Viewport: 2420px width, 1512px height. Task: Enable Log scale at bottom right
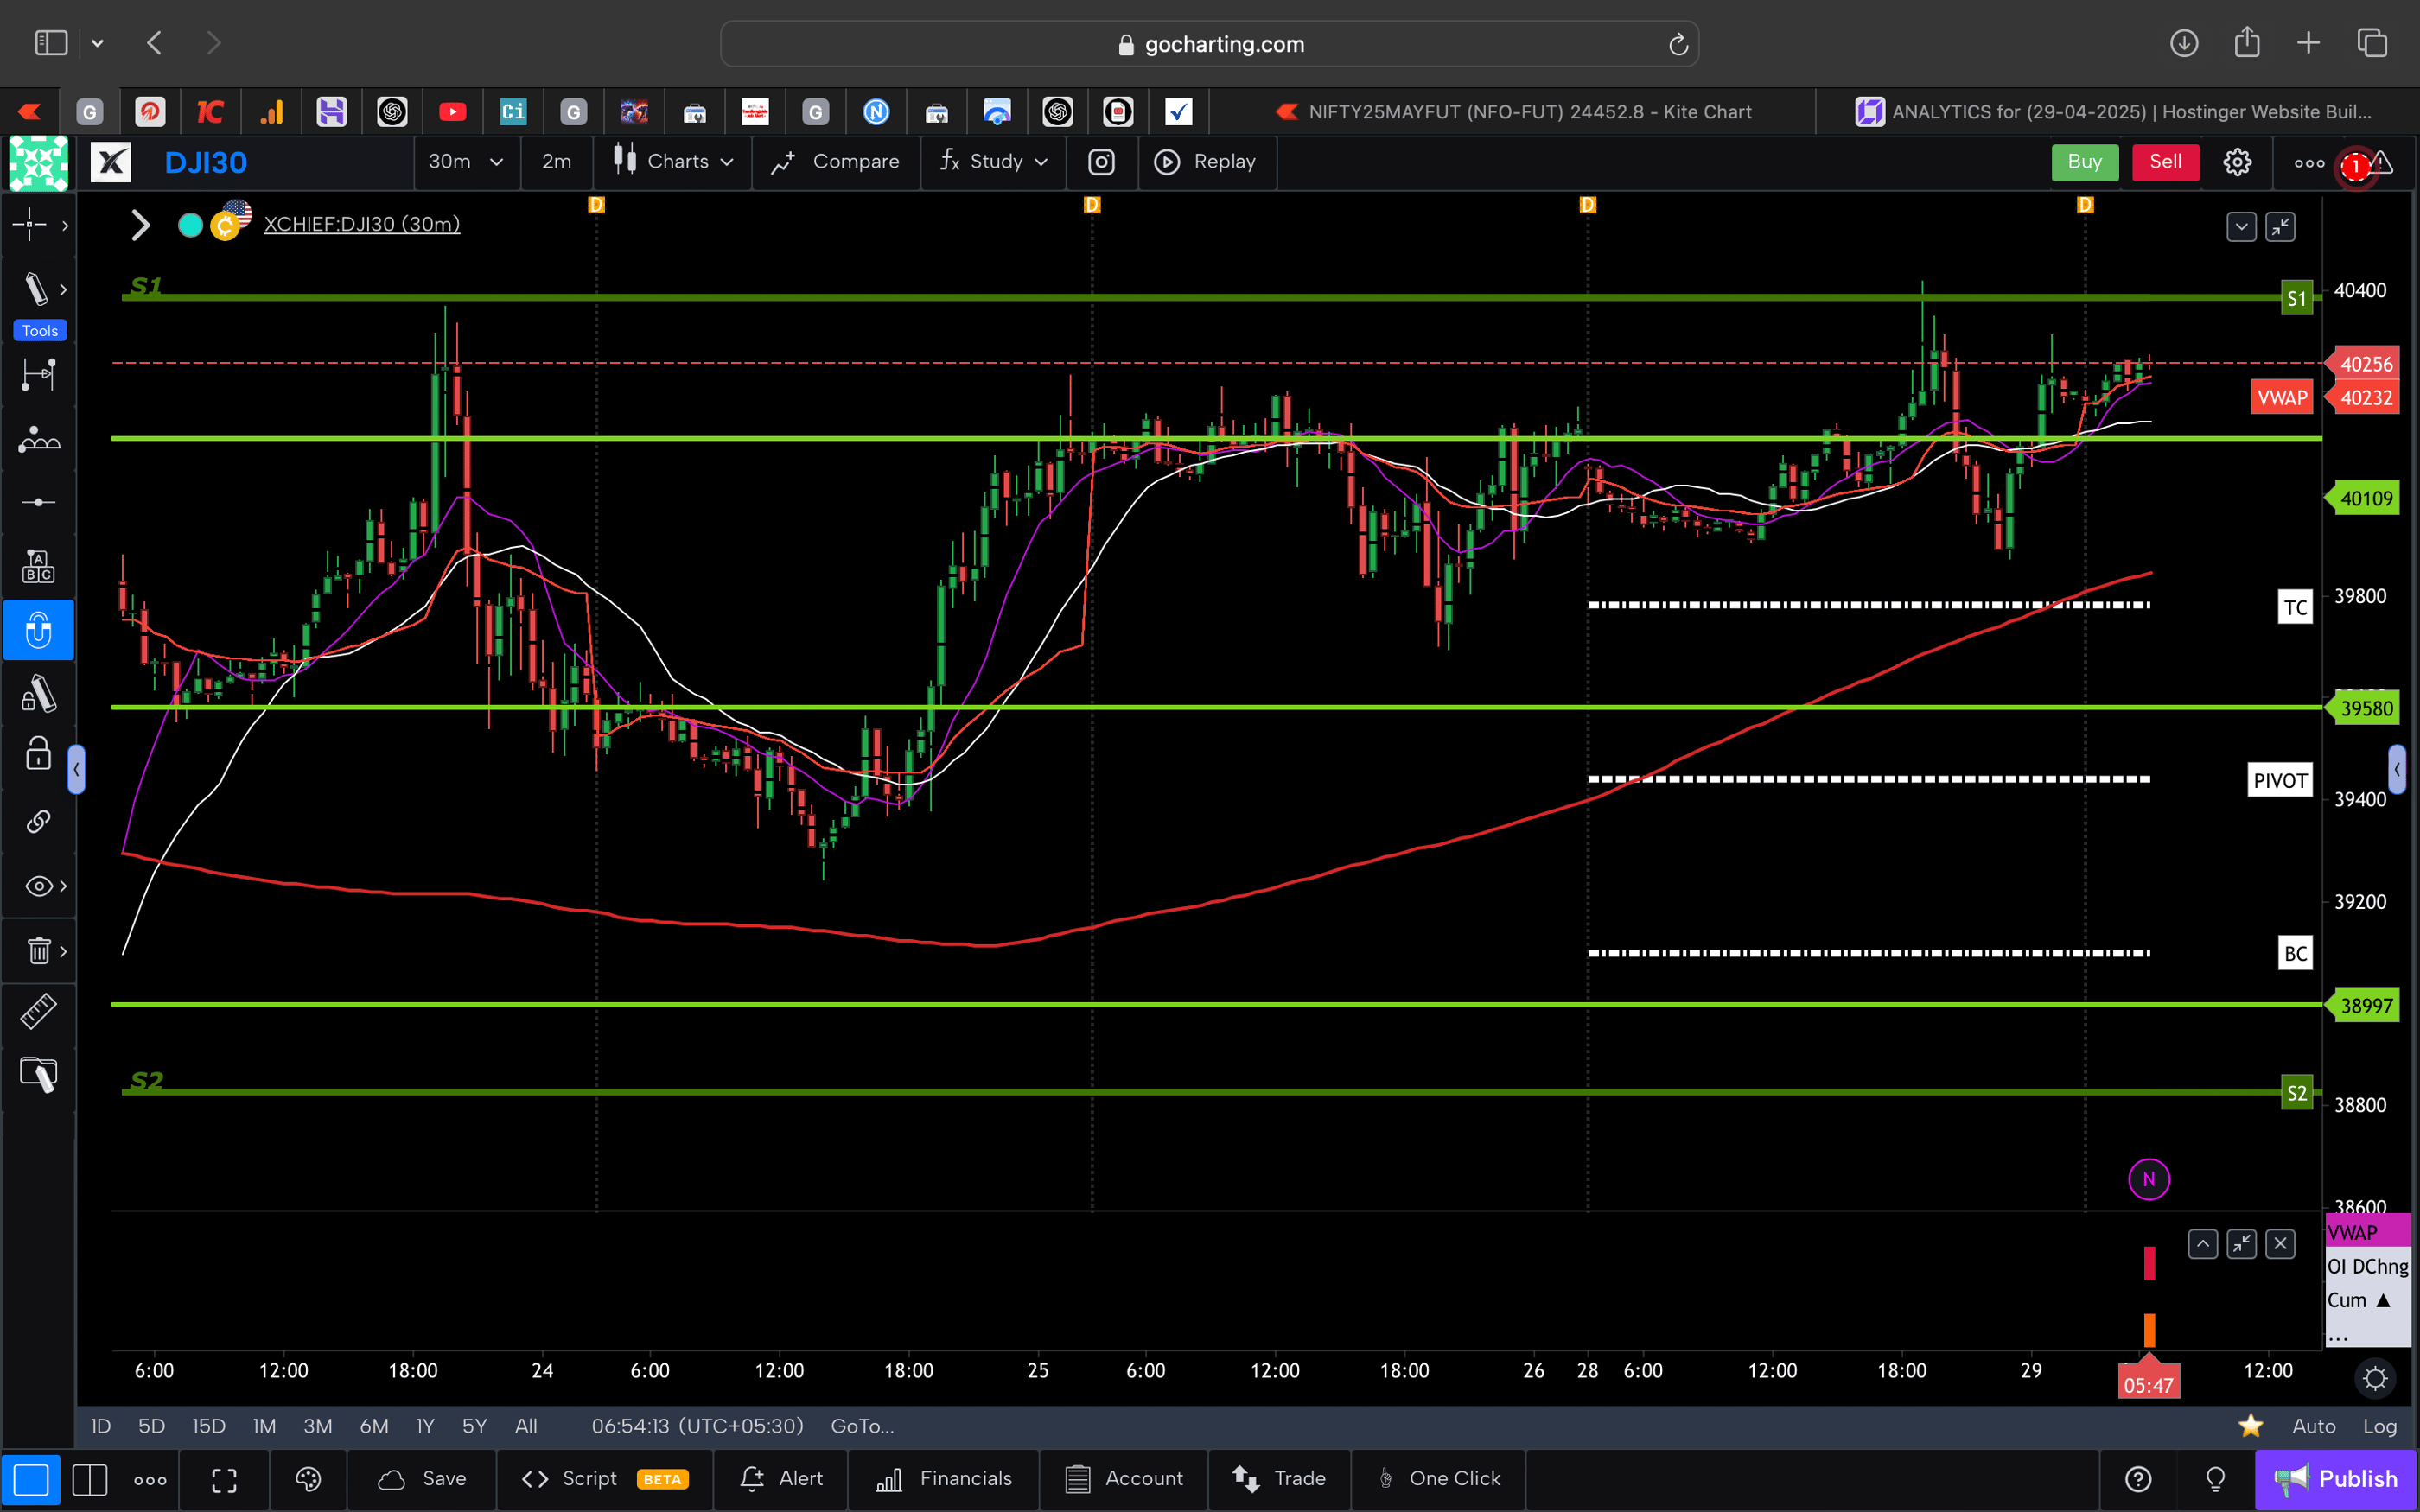(x=2381, y=1426)
